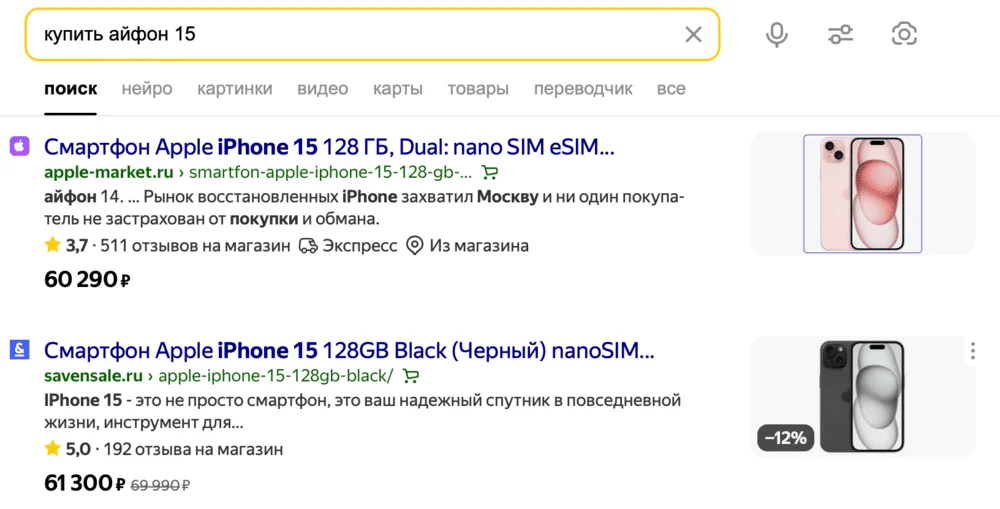Expand the «все» services tab
This screenshot has width=1000, height=509.
(671, 89)
